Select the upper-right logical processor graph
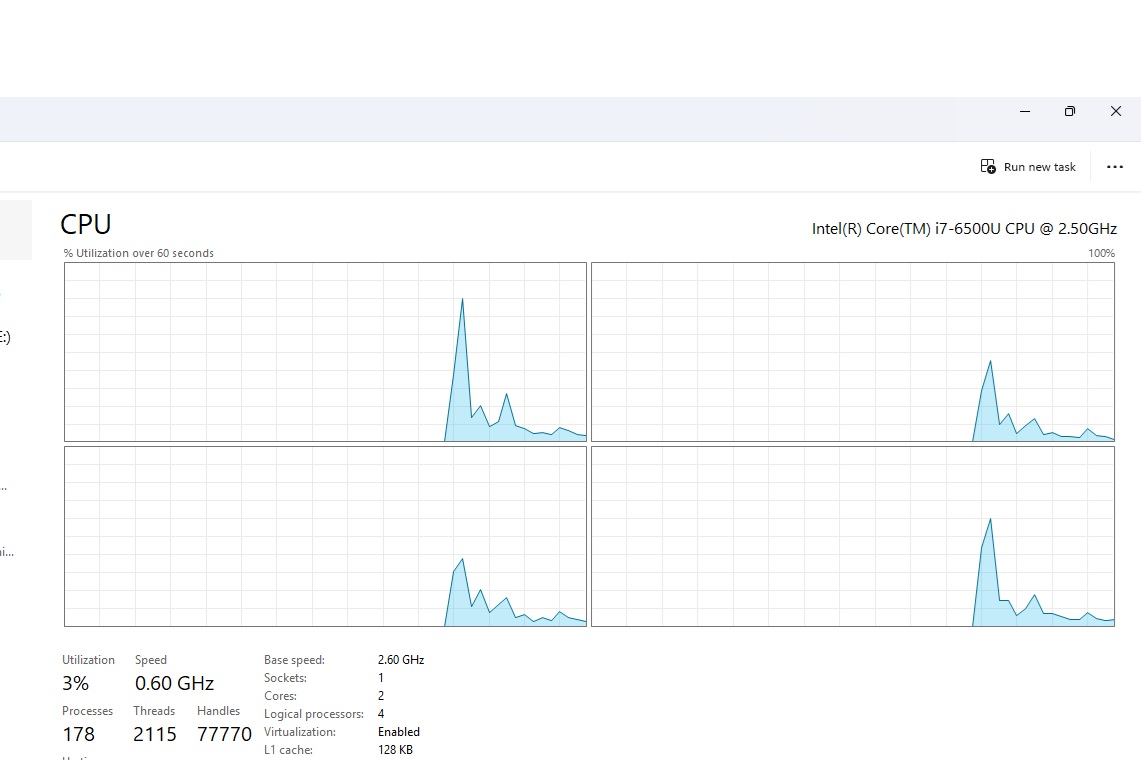This screenshot has width=1141, height=760. [x=853, y=352]
